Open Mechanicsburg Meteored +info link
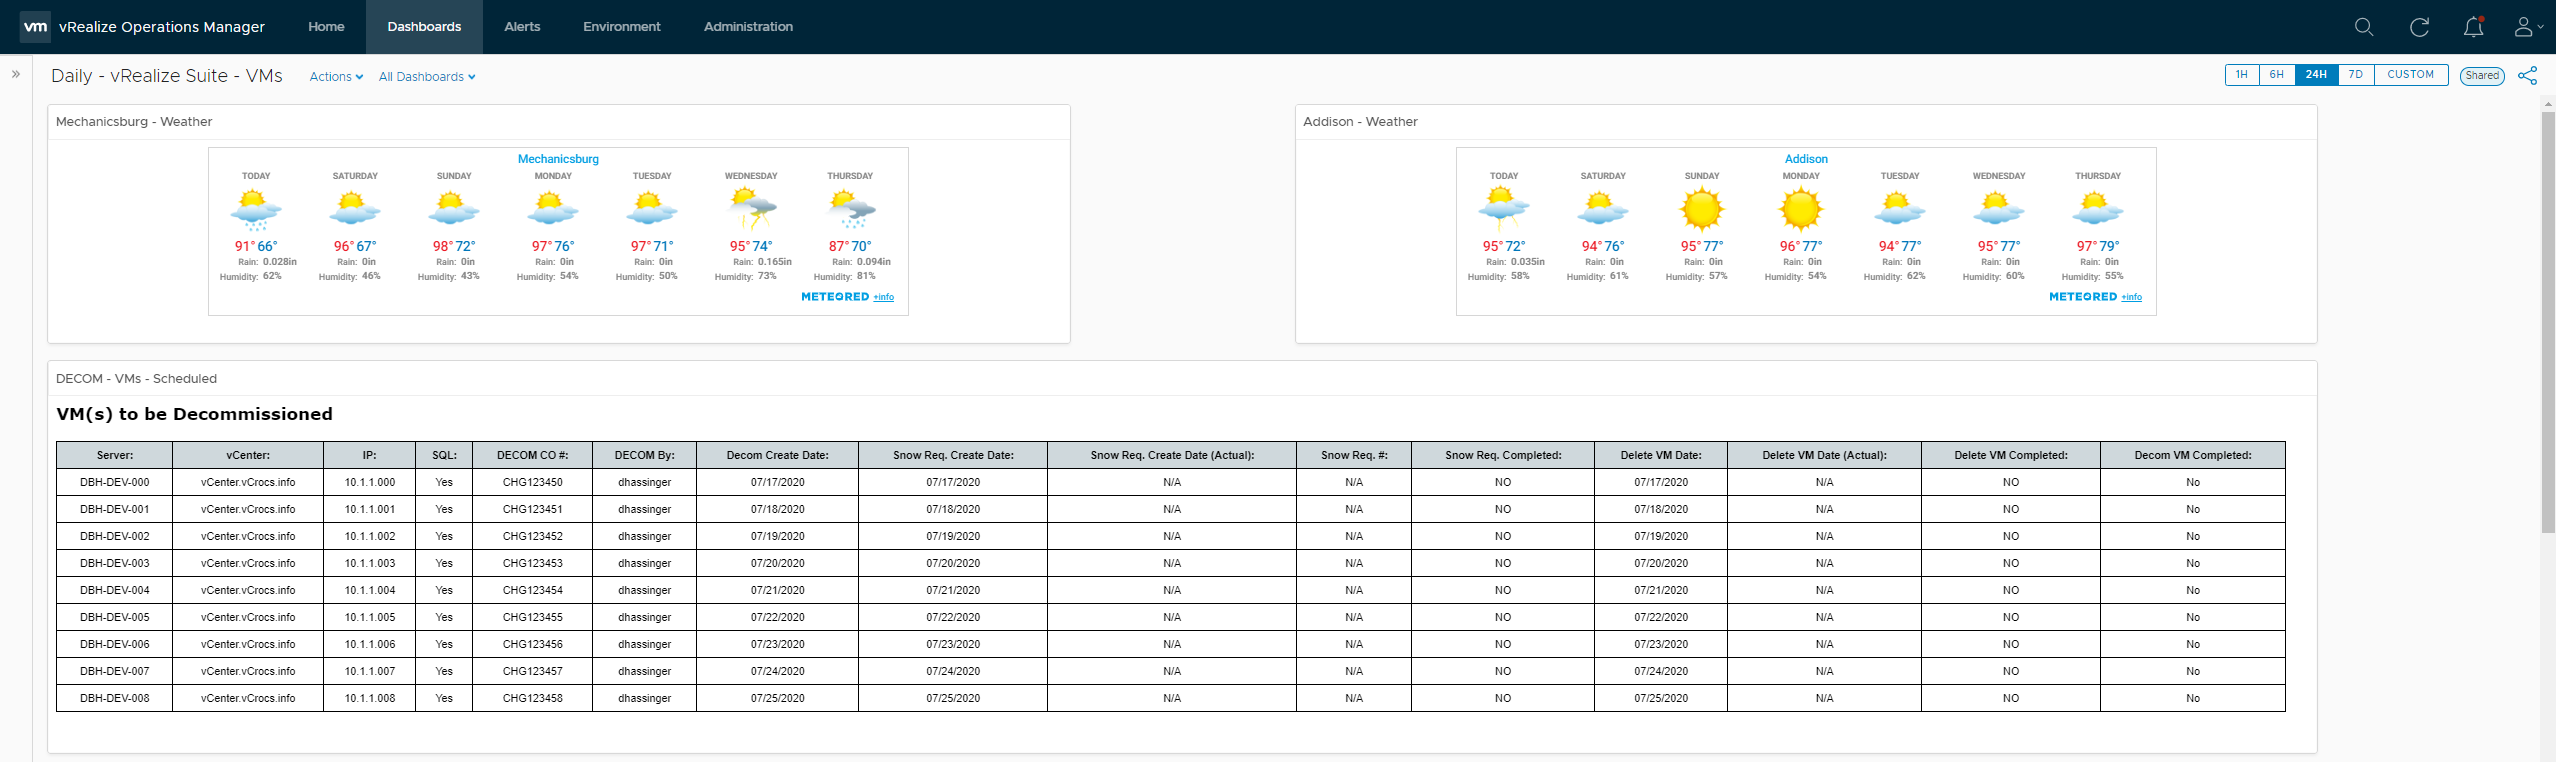 pyautogui.click(x=883, y=297)
